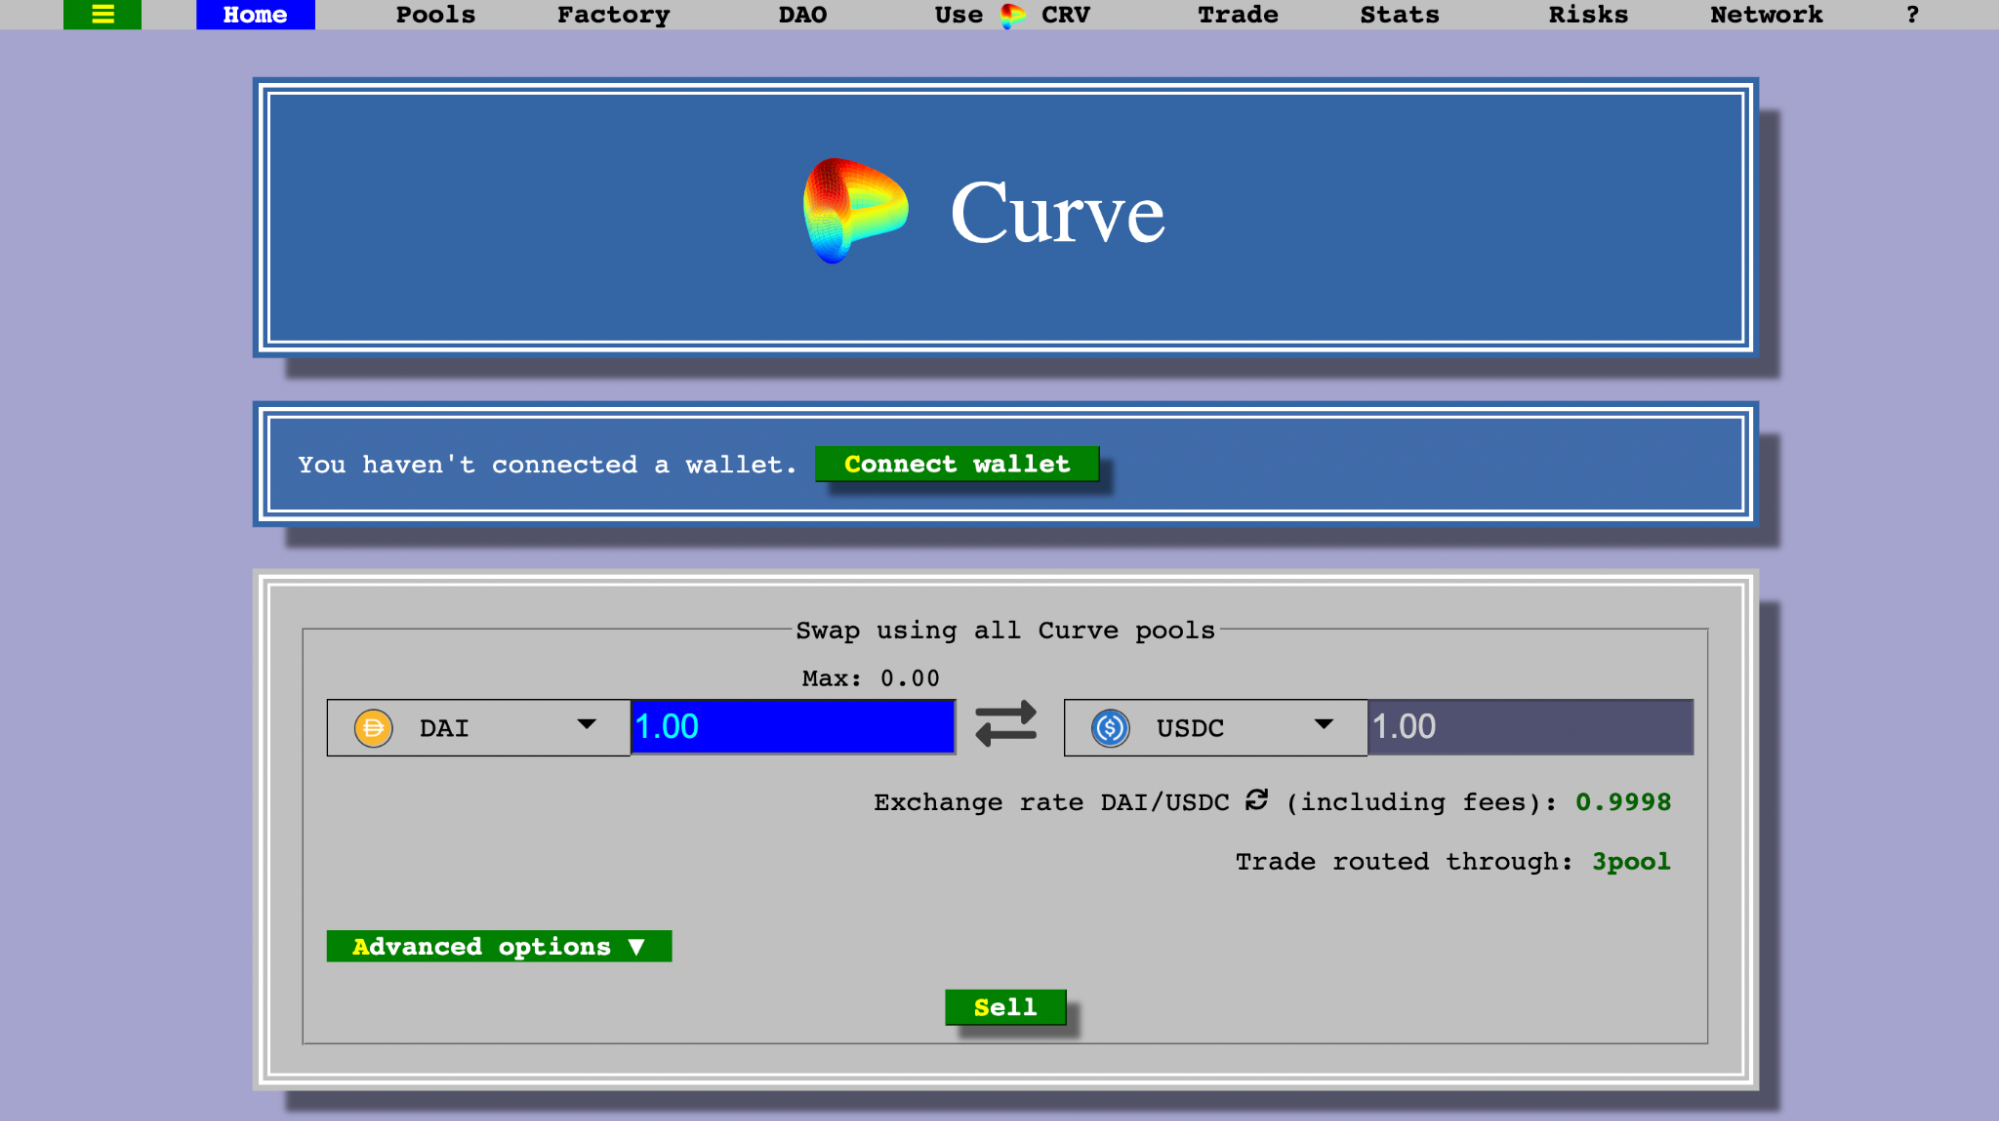Open the Trade menu item

[1238, 15]
